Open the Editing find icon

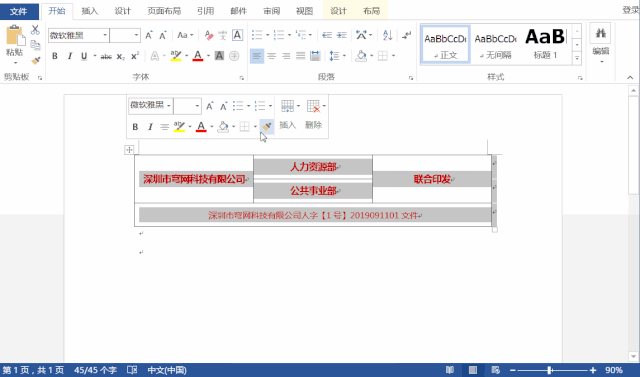click(600, 33)
